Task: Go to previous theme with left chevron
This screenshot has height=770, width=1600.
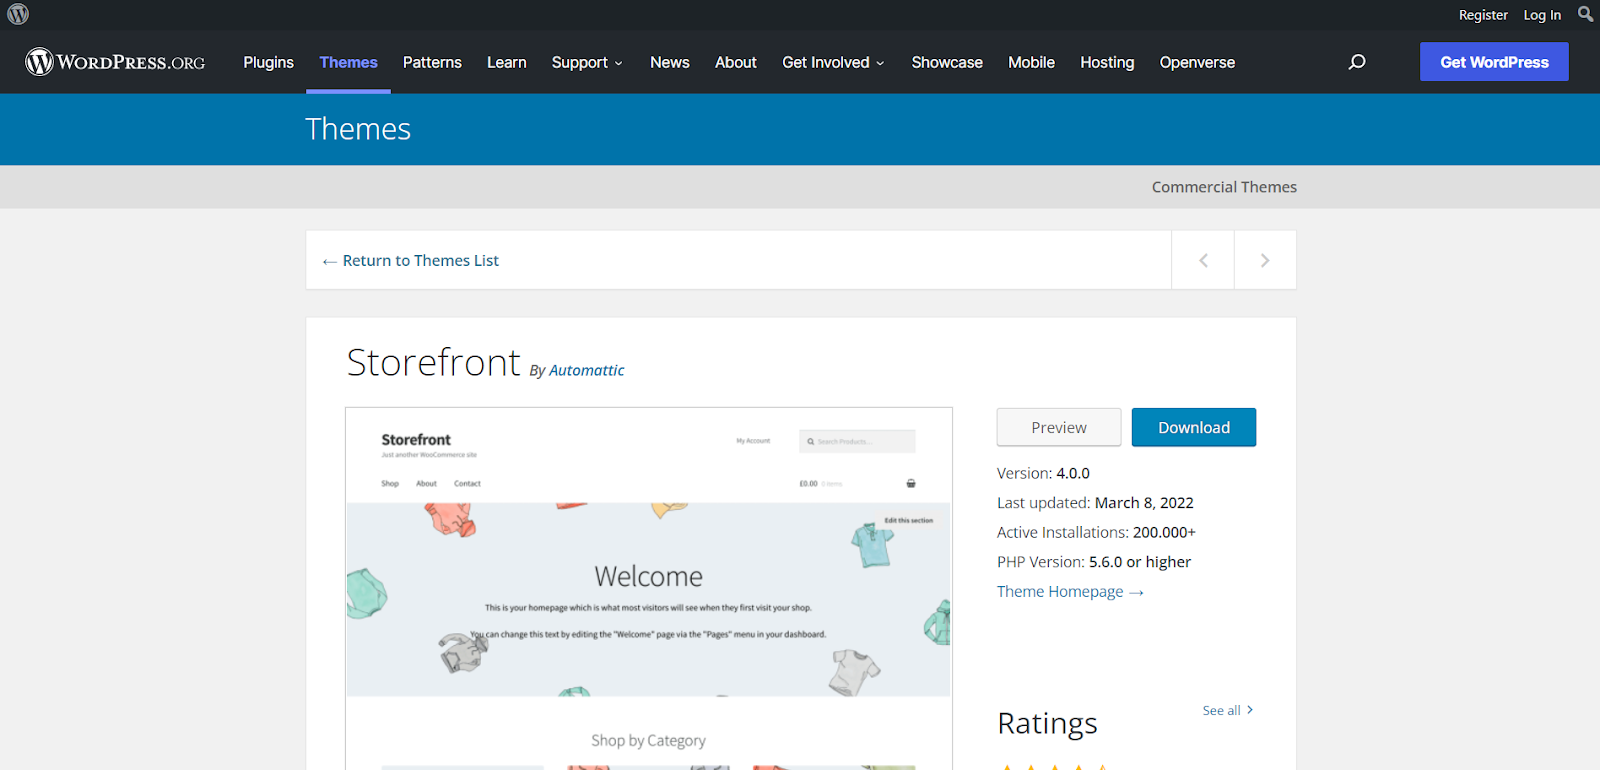Action: tap(1203, 260)
